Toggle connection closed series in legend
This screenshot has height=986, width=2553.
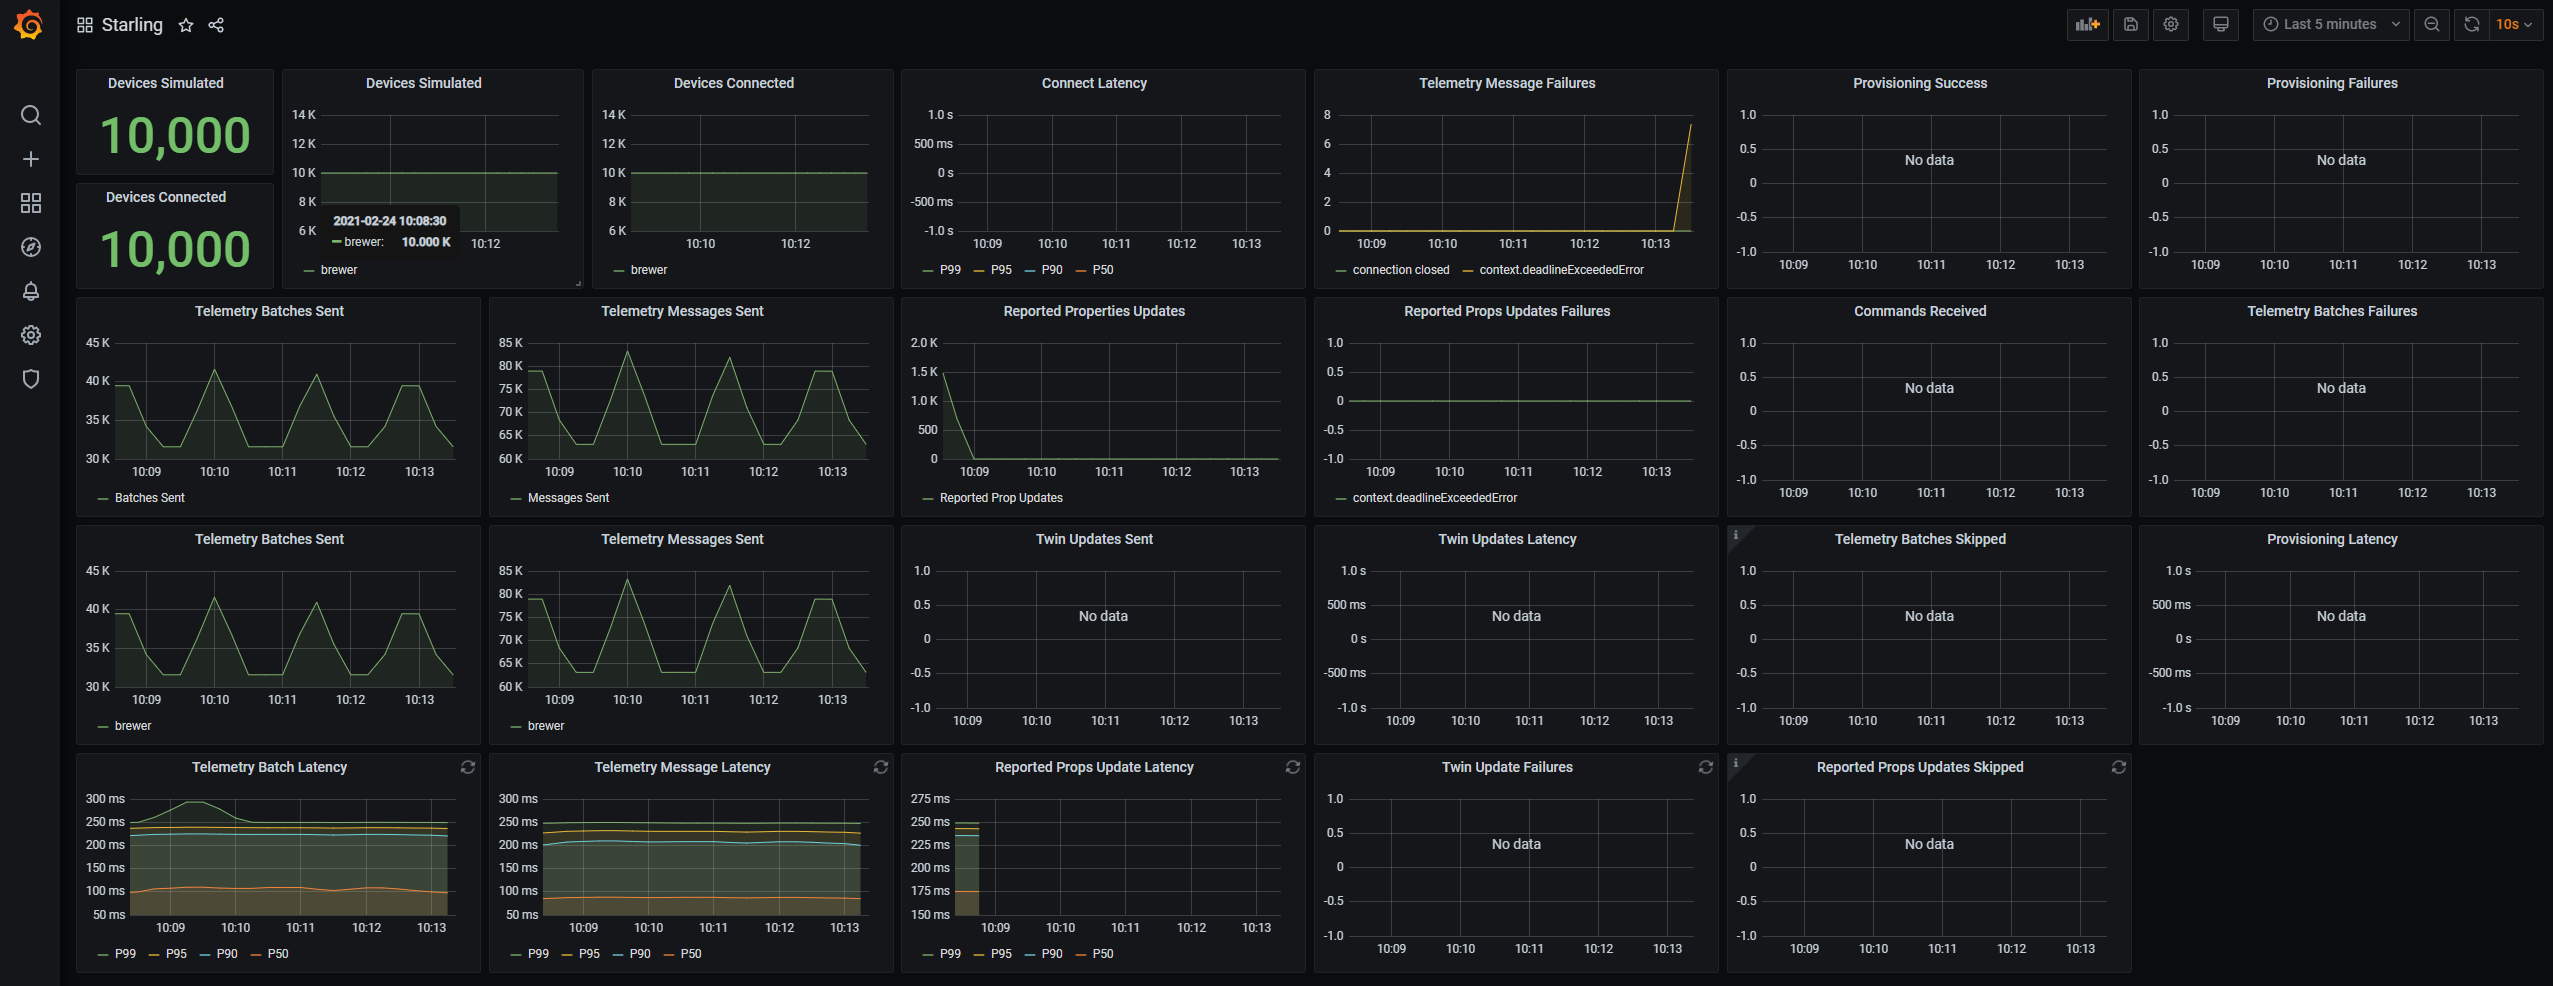1401,270
